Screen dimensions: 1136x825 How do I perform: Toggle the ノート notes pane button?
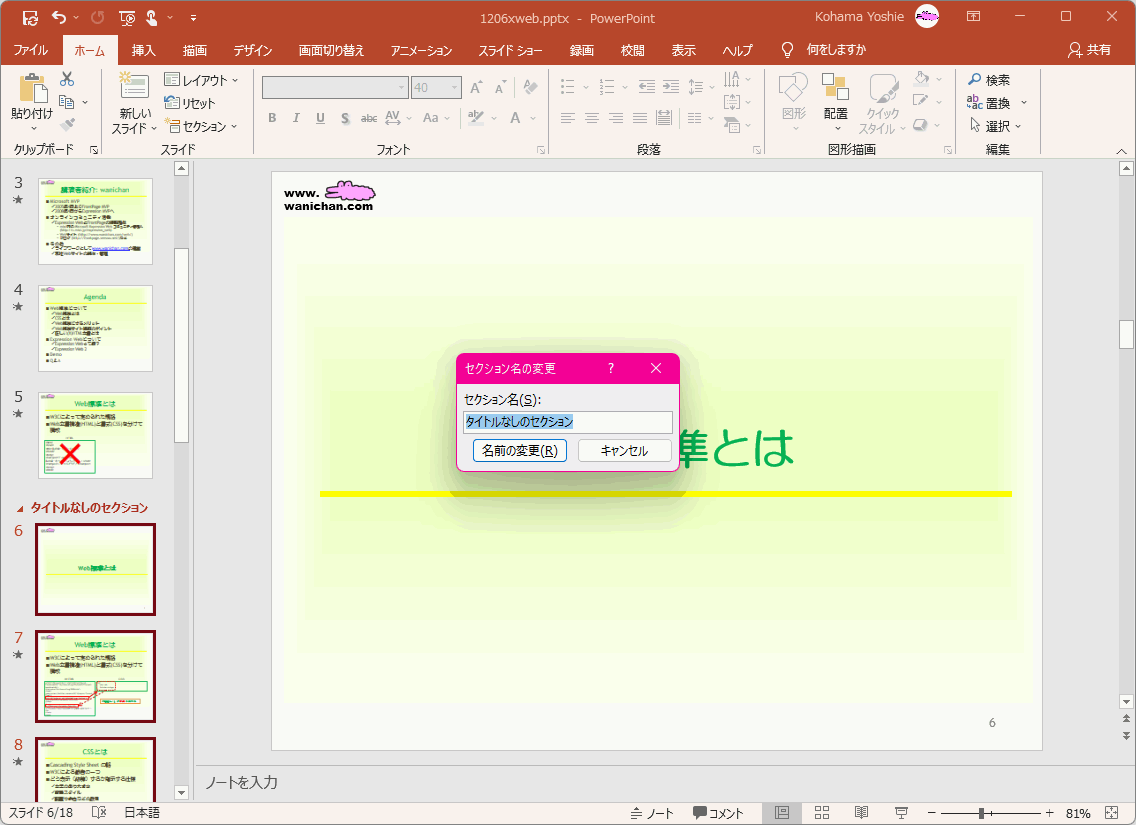653,813
